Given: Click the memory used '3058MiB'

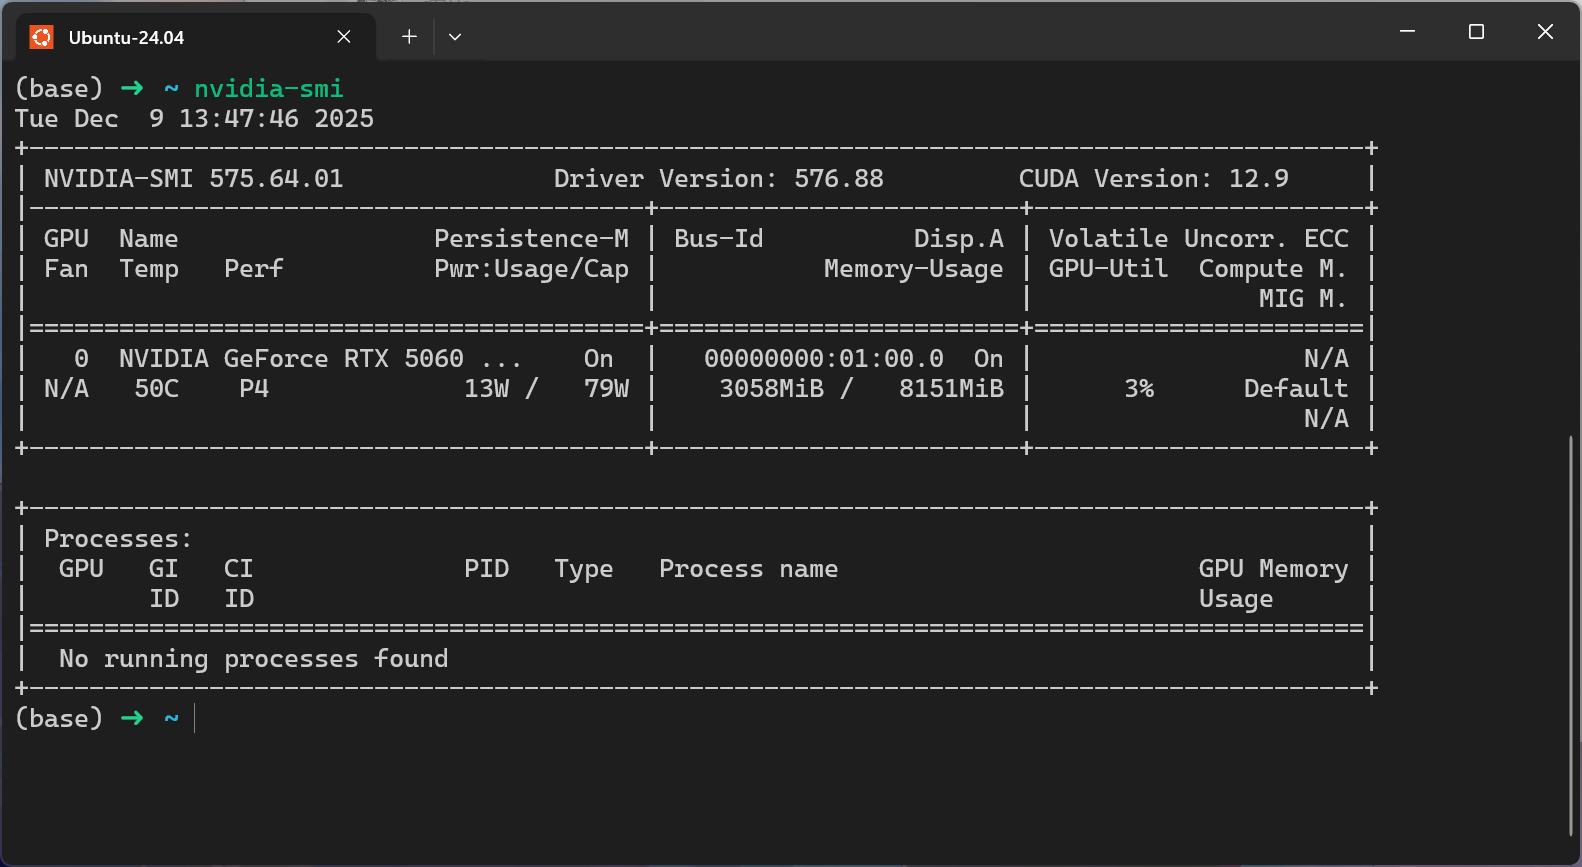Looking at the screenshot, I should point(771,389).
